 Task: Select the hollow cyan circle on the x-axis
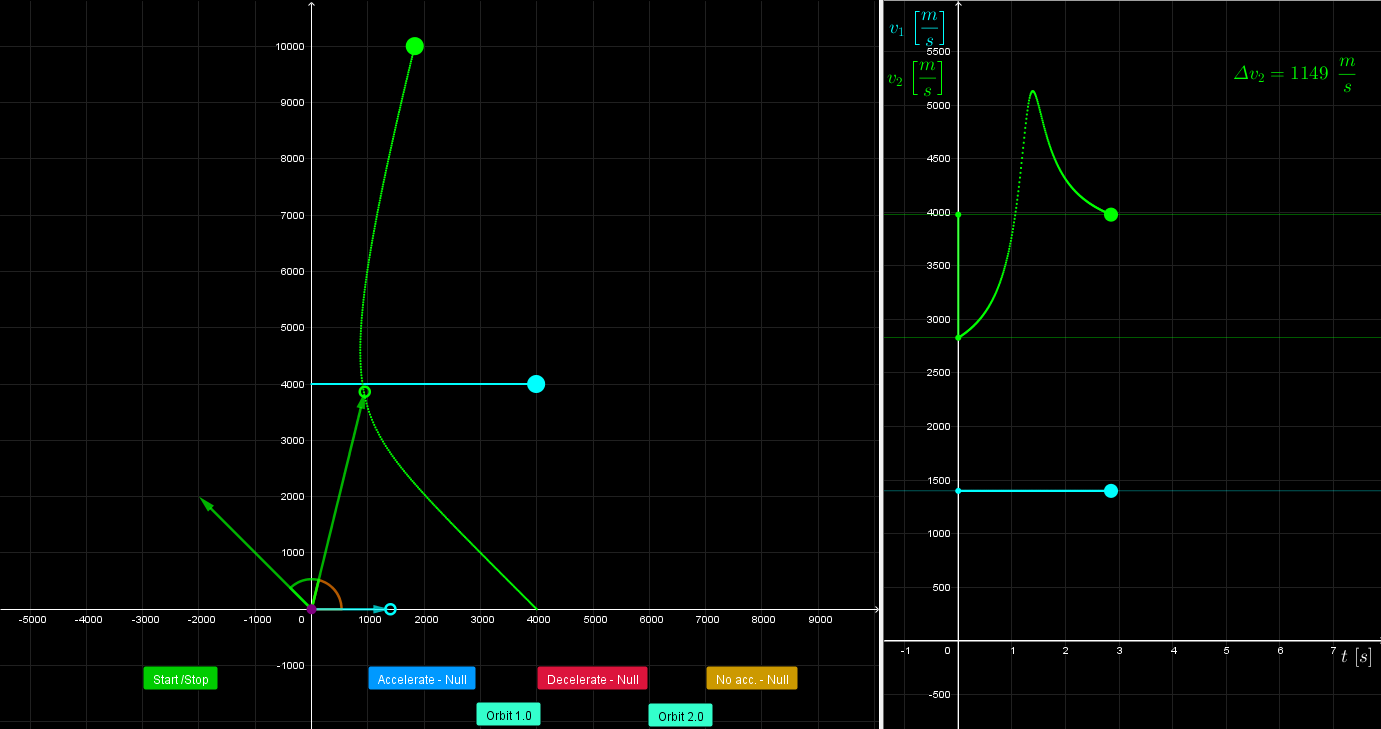(390, 609)
